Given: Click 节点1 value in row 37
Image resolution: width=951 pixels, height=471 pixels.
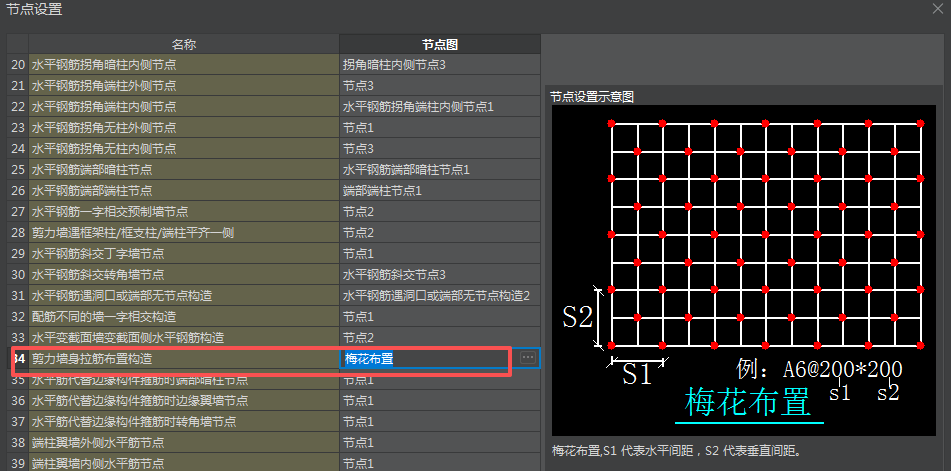Looking at the screenshot, I should pyautogui.click(x=440, y=421).
